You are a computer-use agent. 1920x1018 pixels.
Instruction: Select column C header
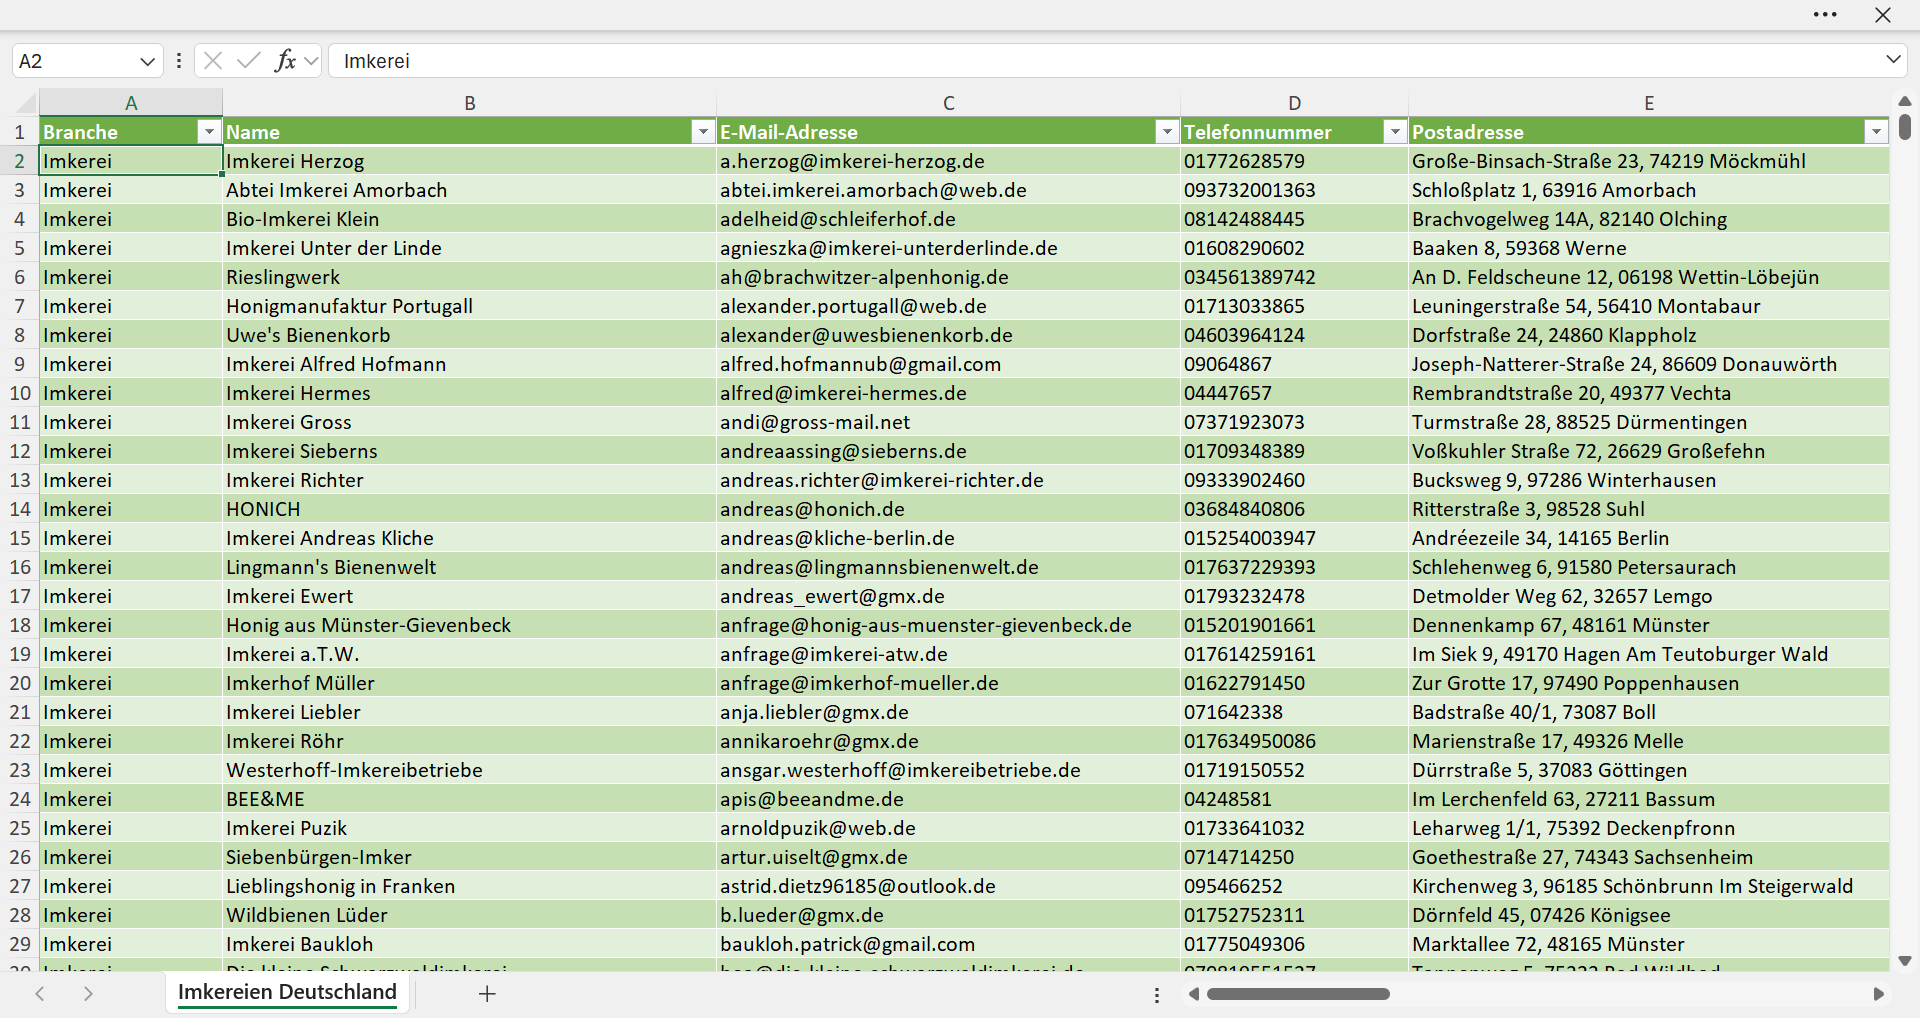coord(948,103)
